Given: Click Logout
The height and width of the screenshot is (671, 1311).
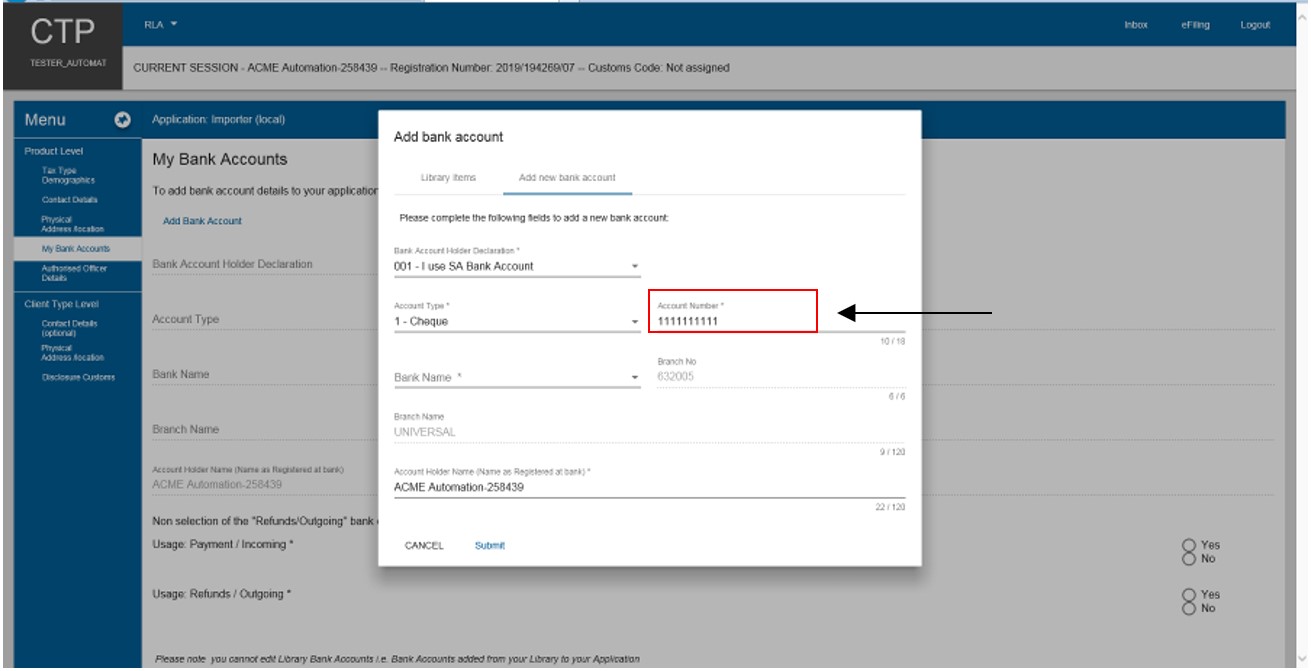Looking at the screenshot, I should (x=1255, y=25).
